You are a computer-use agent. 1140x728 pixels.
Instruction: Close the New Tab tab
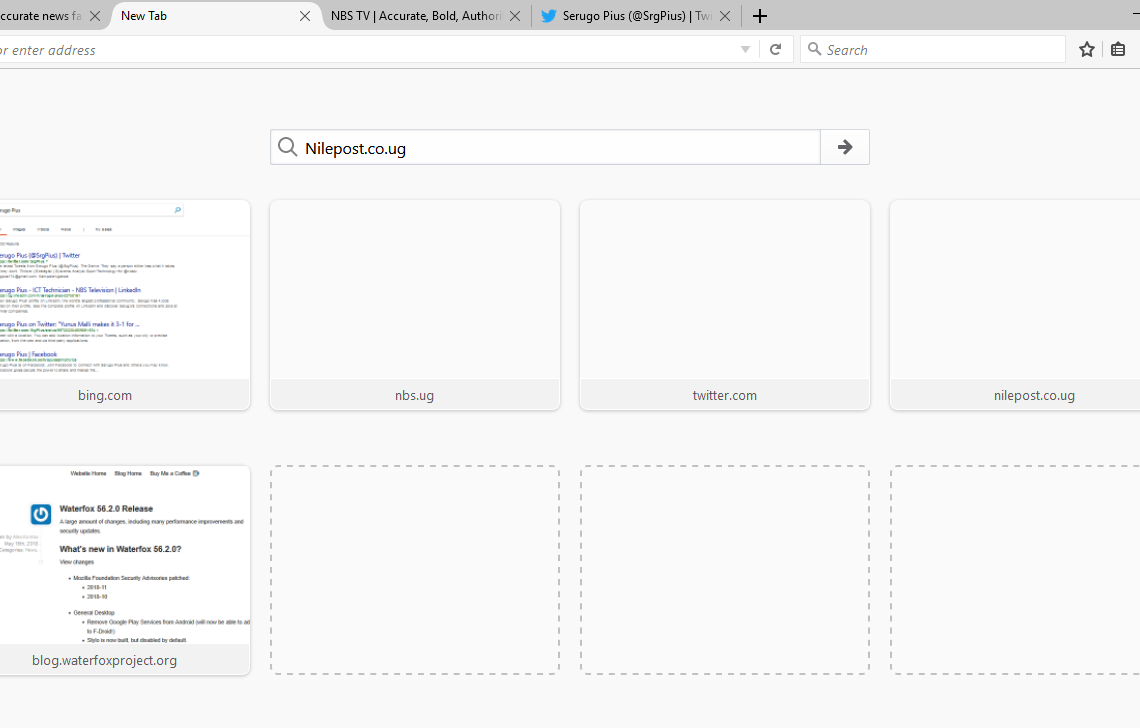pyautogui.click(x=305, y=16)
